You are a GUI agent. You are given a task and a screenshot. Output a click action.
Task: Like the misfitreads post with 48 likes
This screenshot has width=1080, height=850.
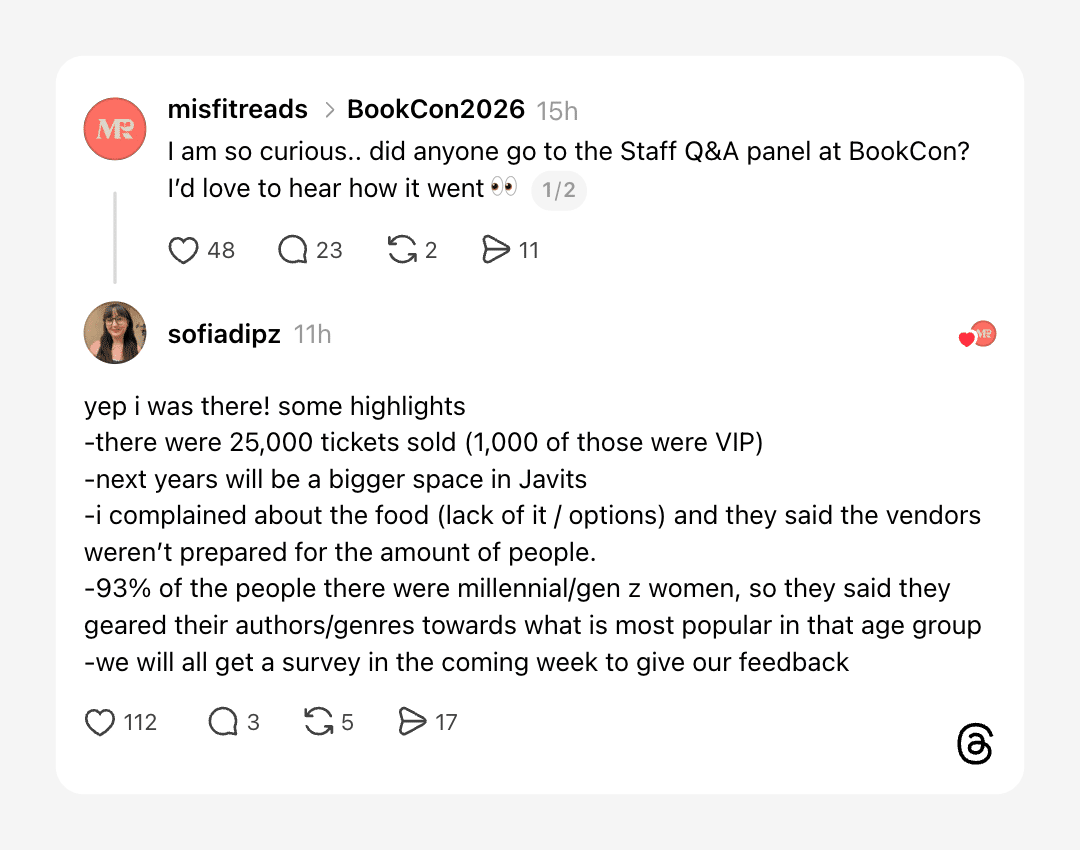[x=184, y=250]
